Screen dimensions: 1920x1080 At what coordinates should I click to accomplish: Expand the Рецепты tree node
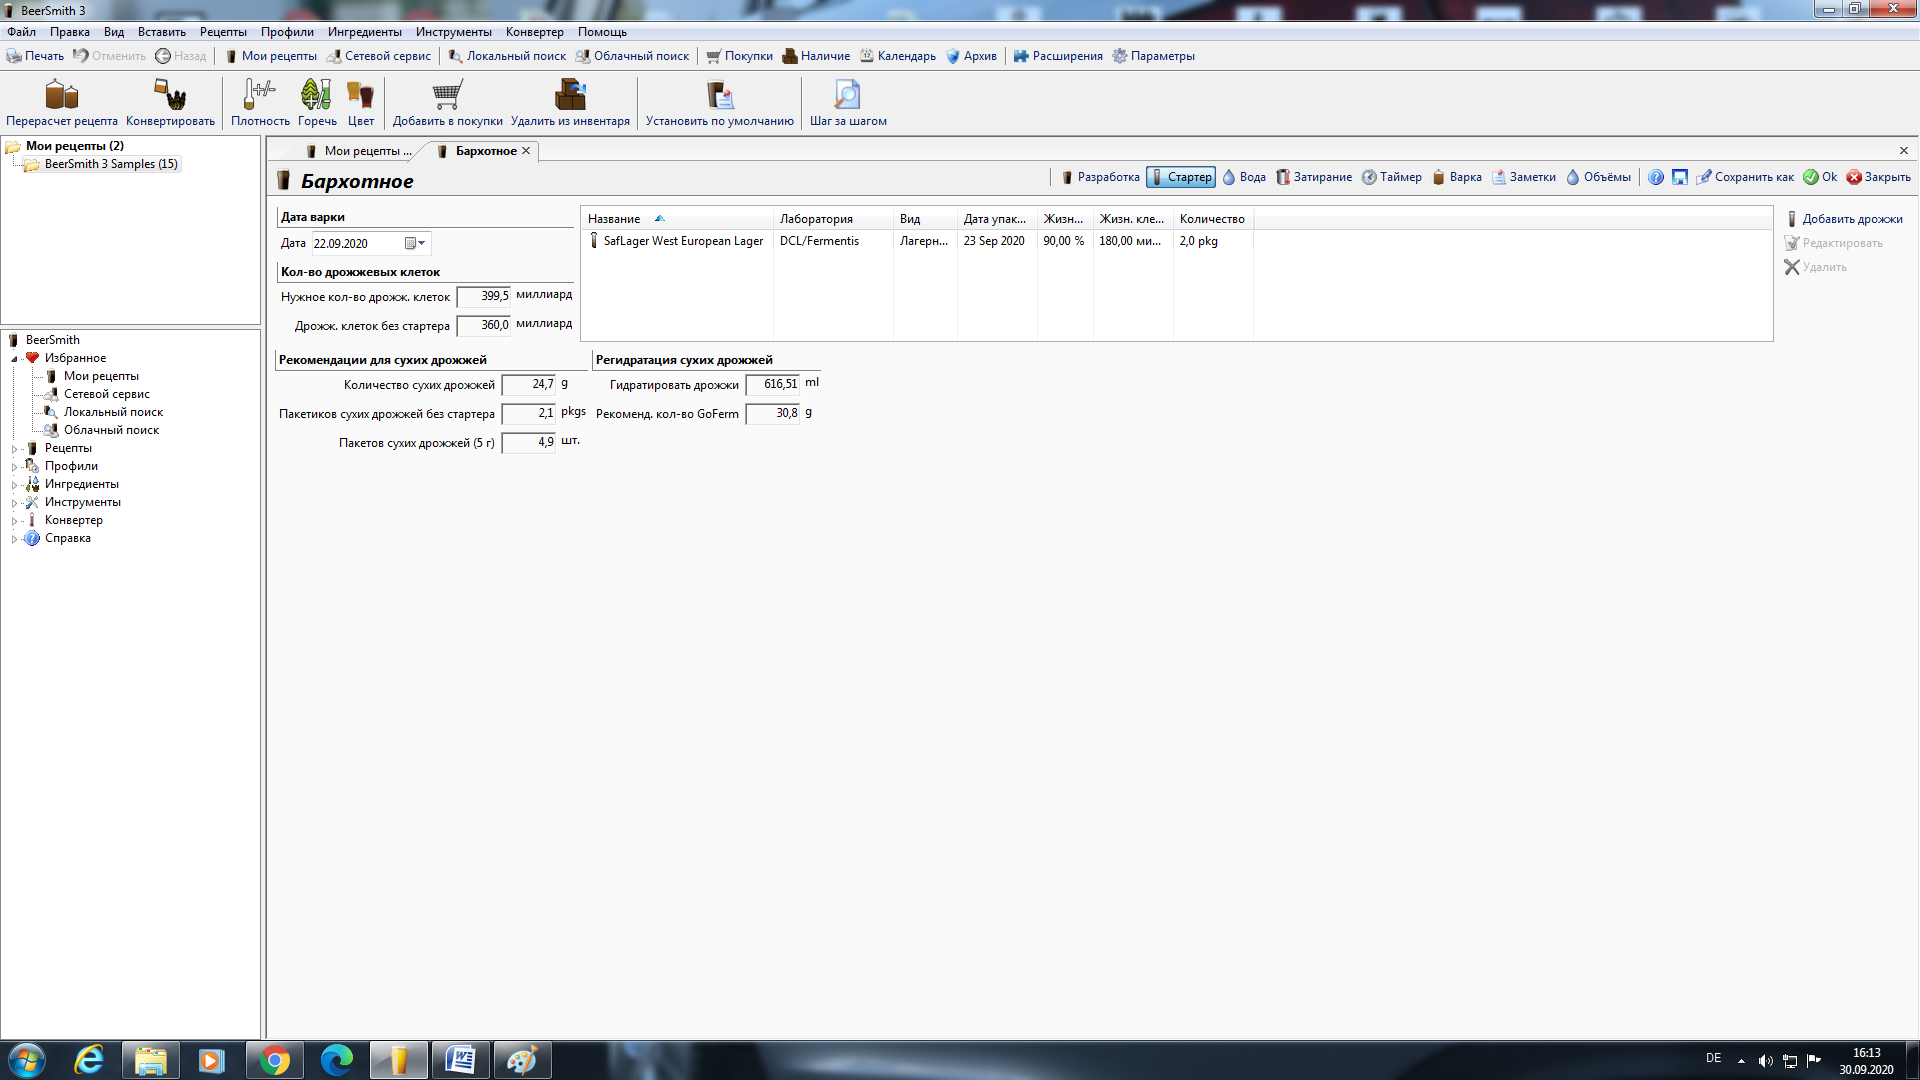tap(14, 449)
